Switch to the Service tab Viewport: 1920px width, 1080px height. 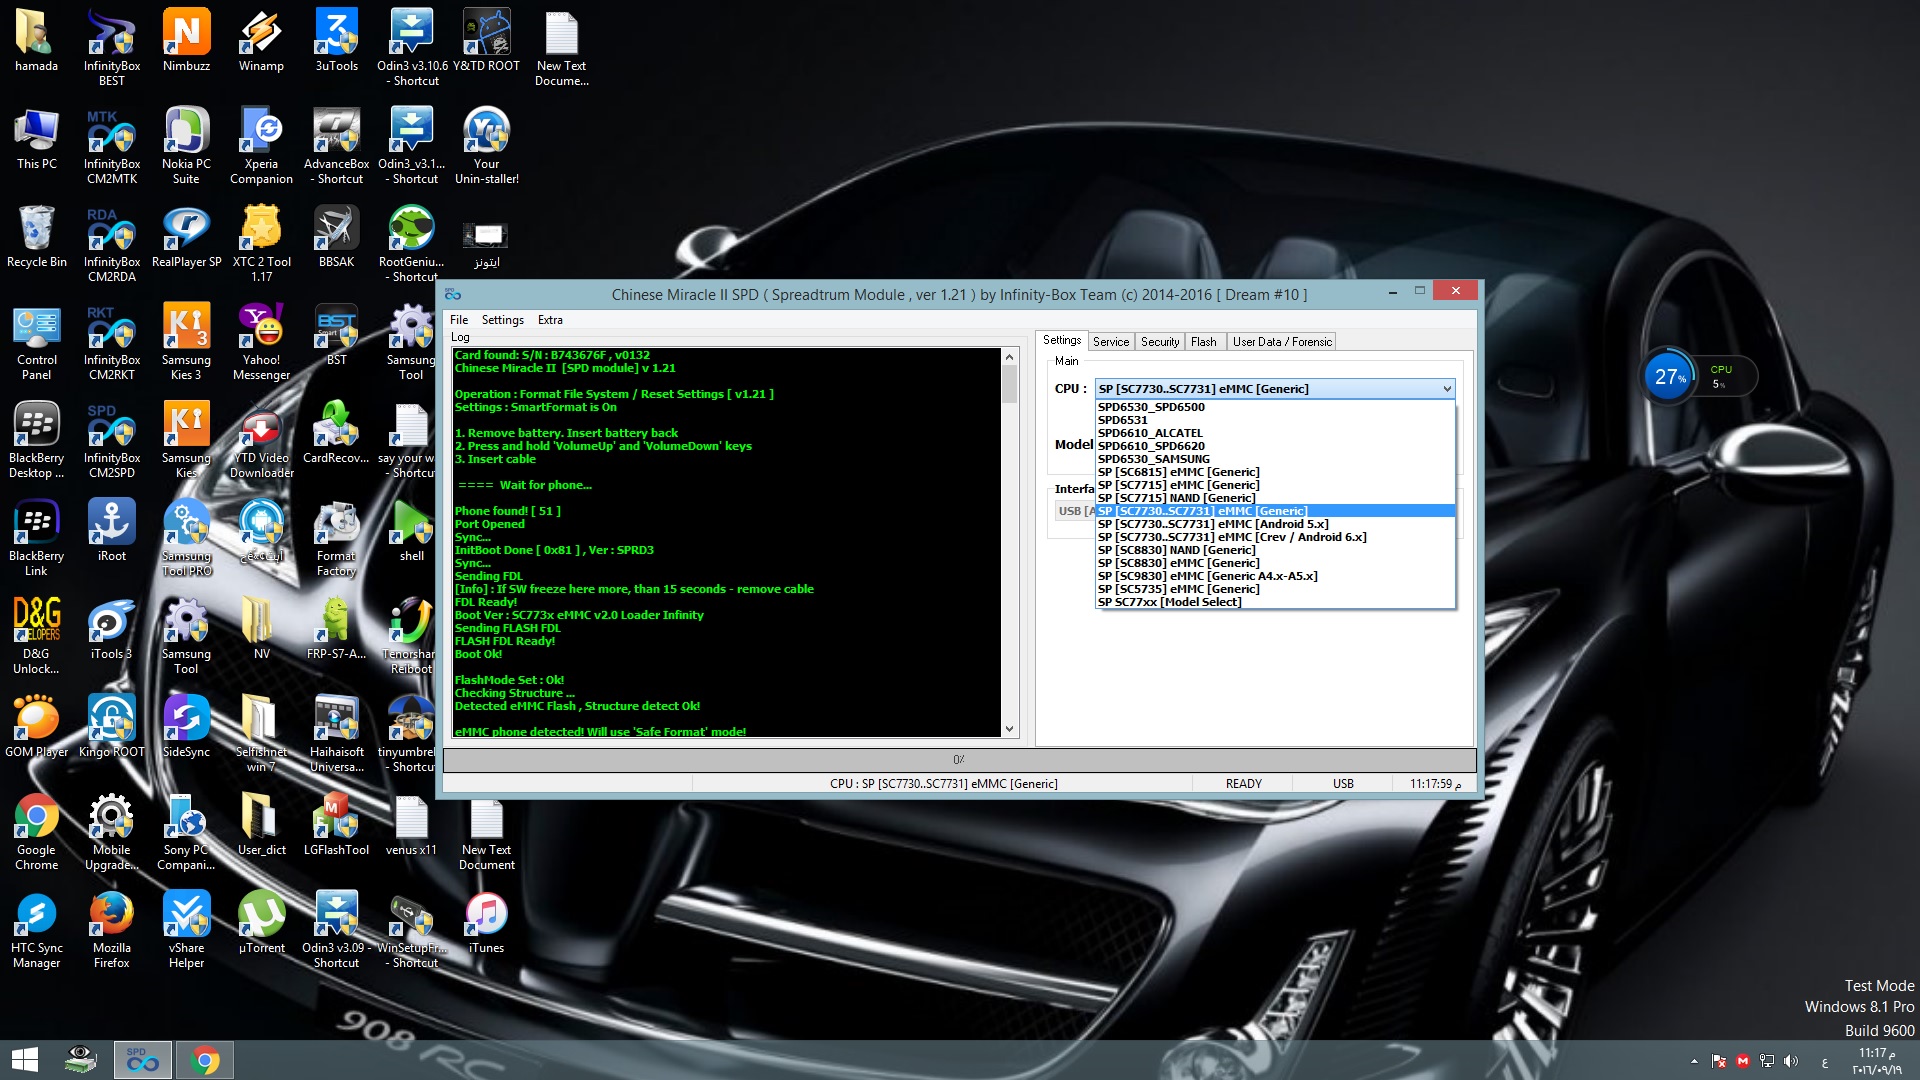click(x=1111, y=342)
